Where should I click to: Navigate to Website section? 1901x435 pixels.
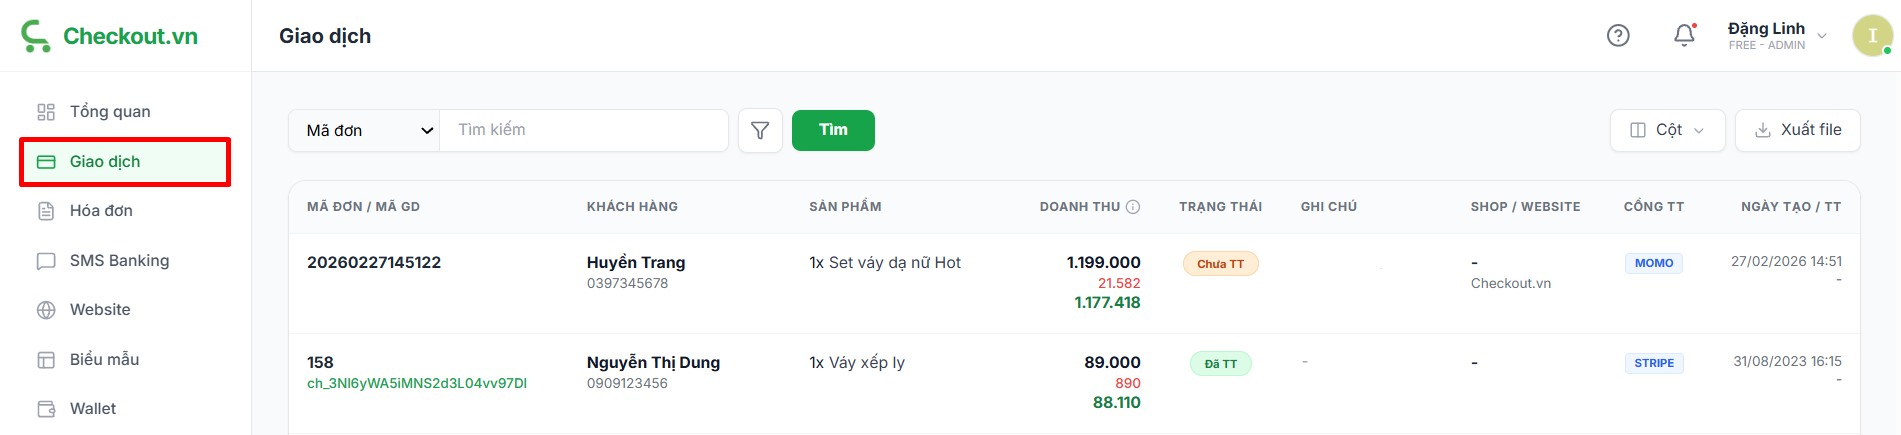tap(100, 310)
